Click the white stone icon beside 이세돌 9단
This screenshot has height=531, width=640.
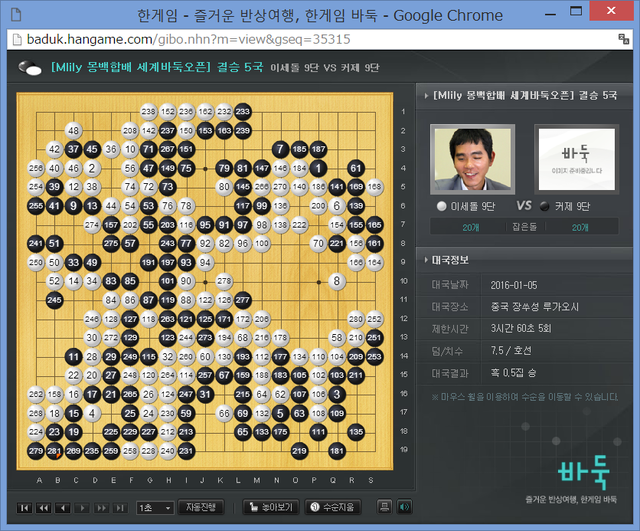(x=442, y=206)
